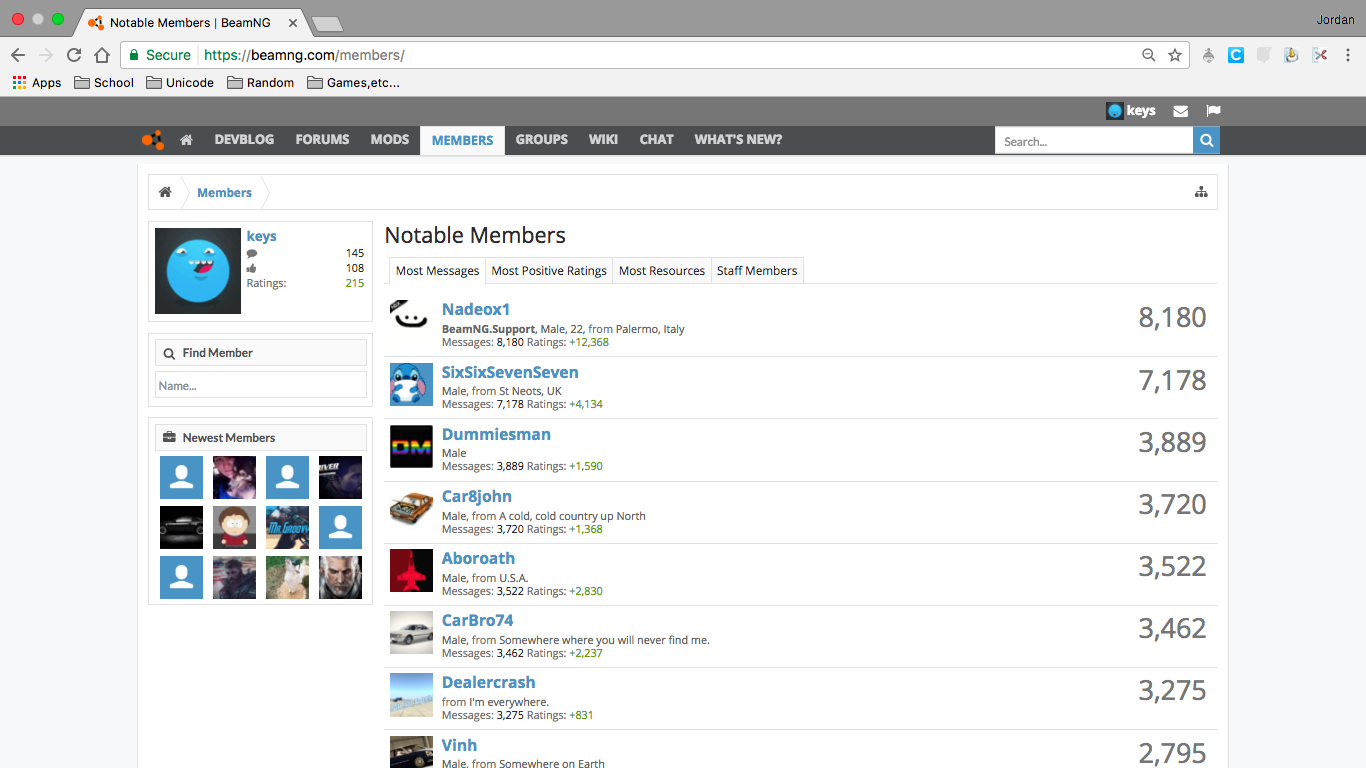Screen dimensions: 1366x768
Task: Open Car8john's orange car avatar
Action: 411,508
